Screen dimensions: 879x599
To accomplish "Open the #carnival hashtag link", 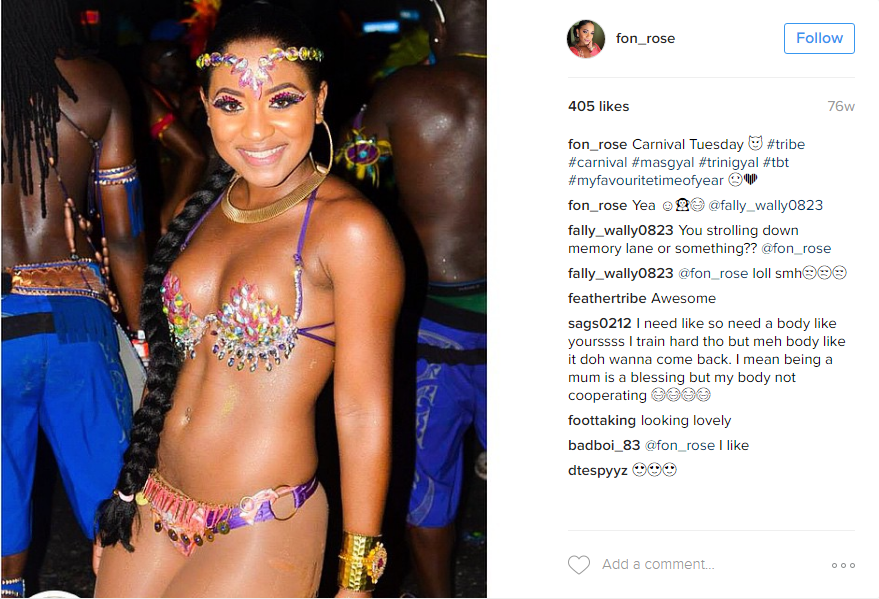I will tap(597, 162).
